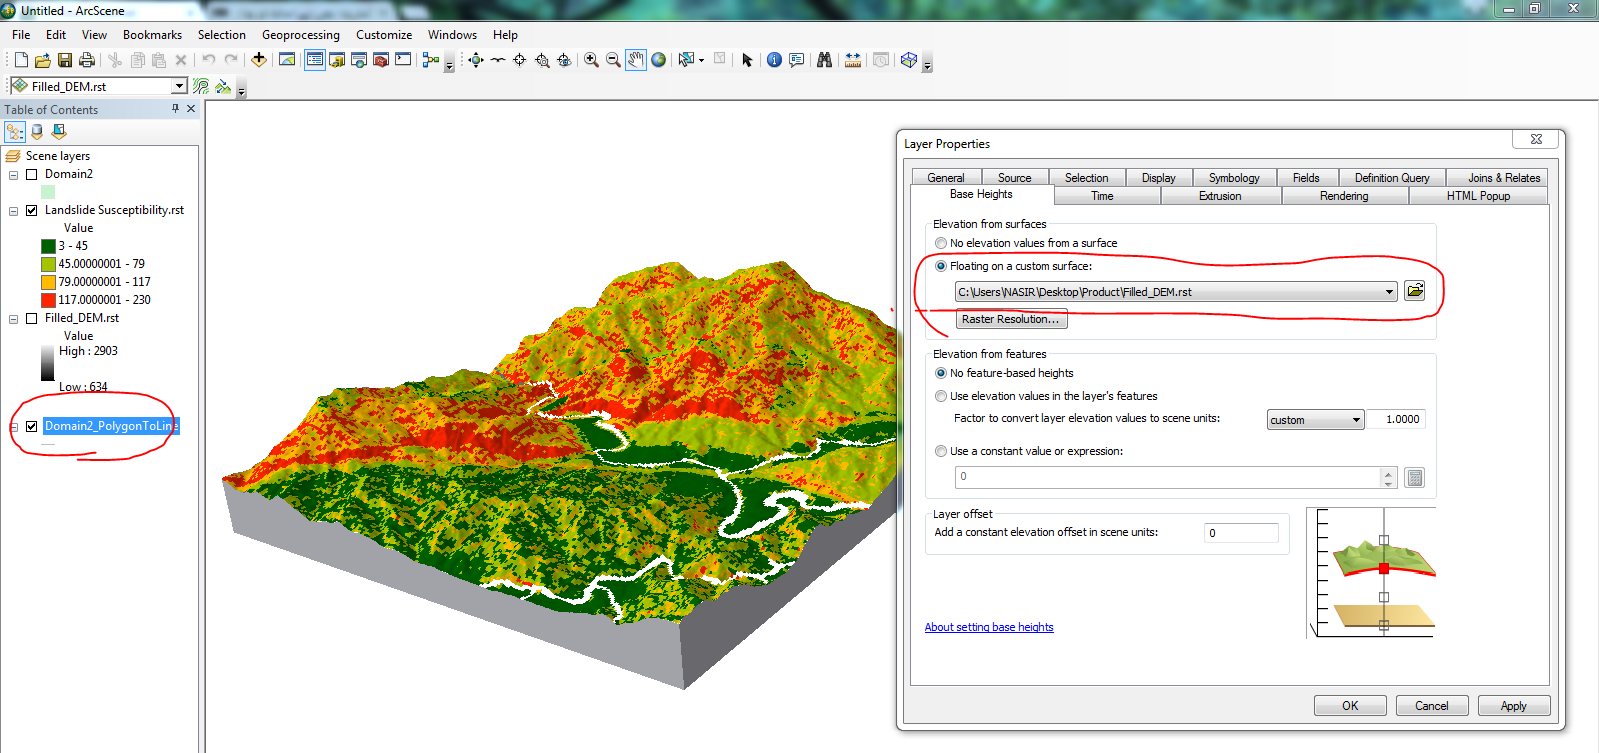Select the Zoom Out tool

[x=613, y=60]
